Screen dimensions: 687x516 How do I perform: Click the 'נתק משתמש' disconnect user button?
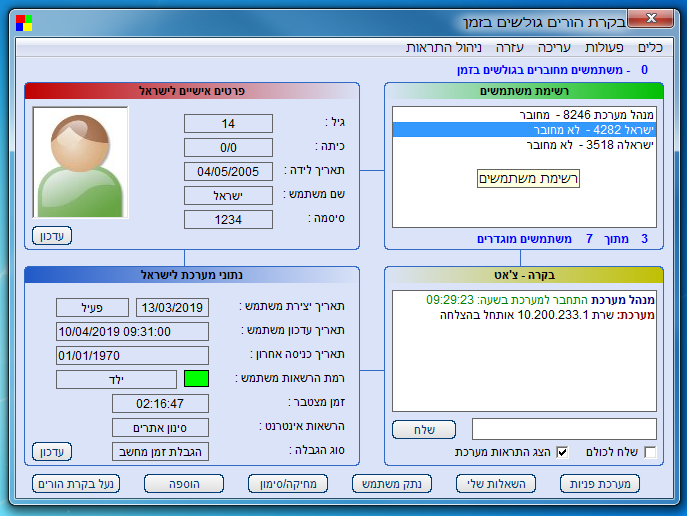click(x=392, y=485)
